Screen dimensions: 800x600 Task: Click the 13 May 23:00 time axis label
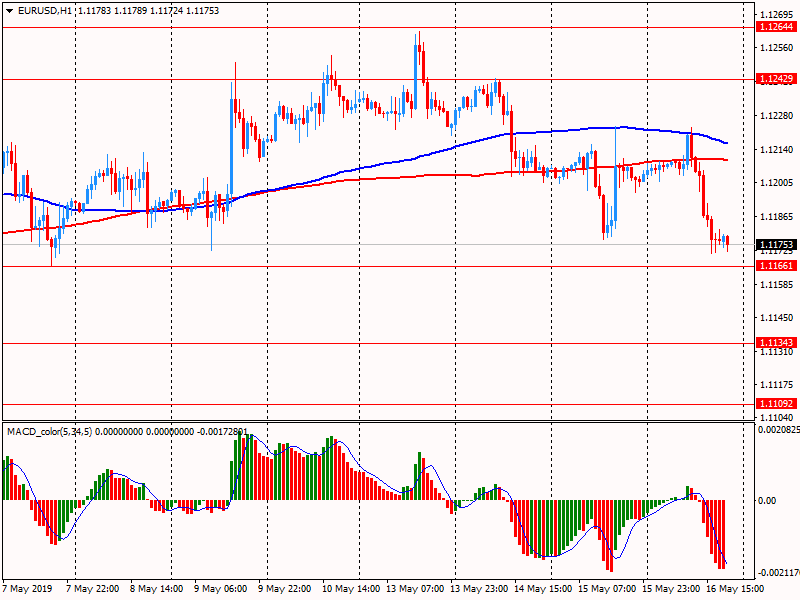tap(480, 589)
